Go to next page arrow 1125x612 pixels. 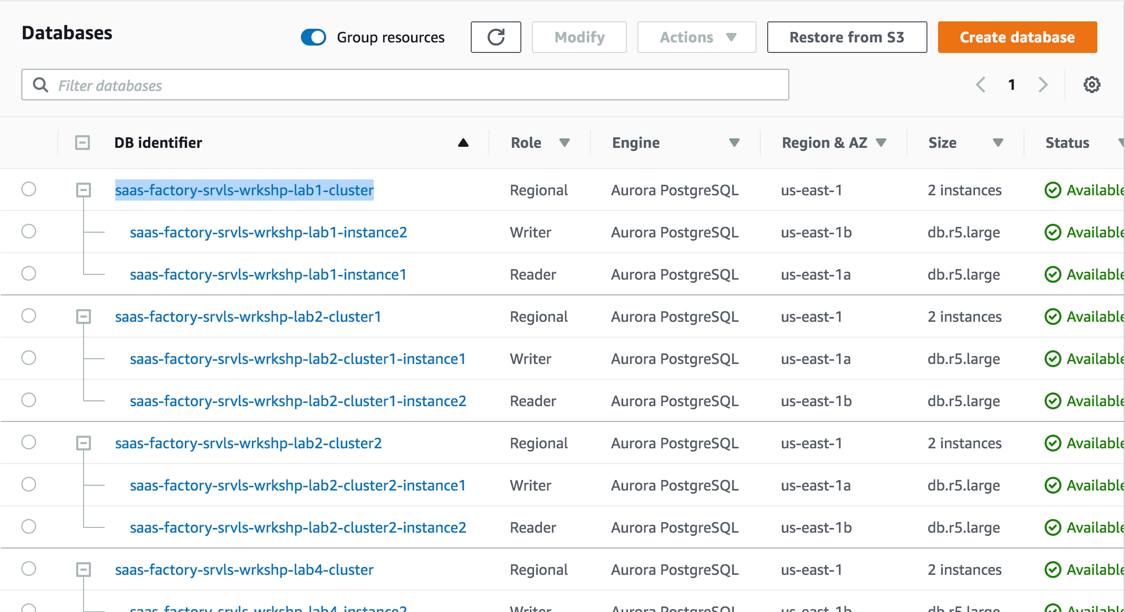point(1043,85)
